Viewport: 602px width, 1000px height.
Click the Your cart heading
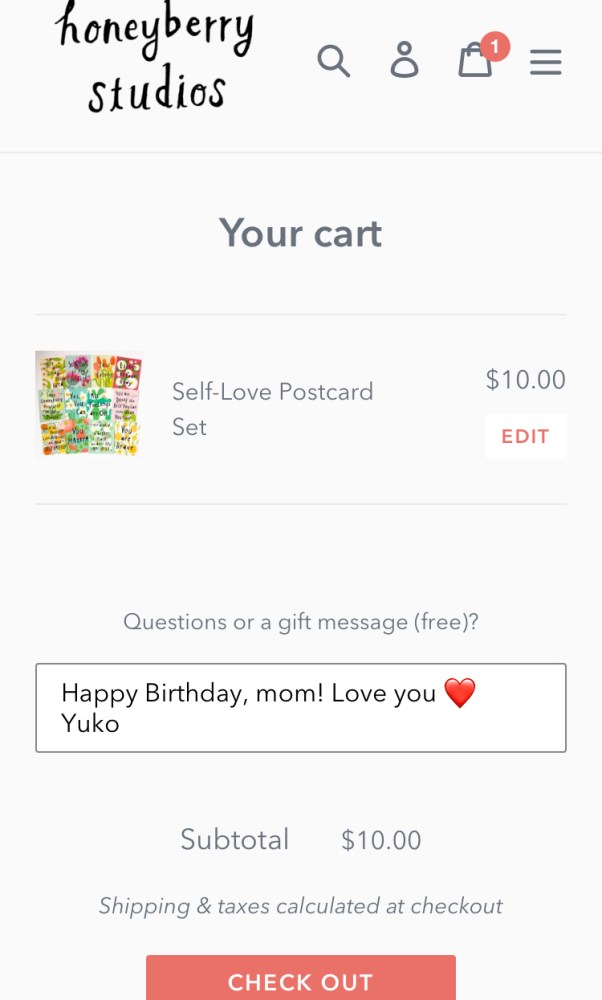301,234
